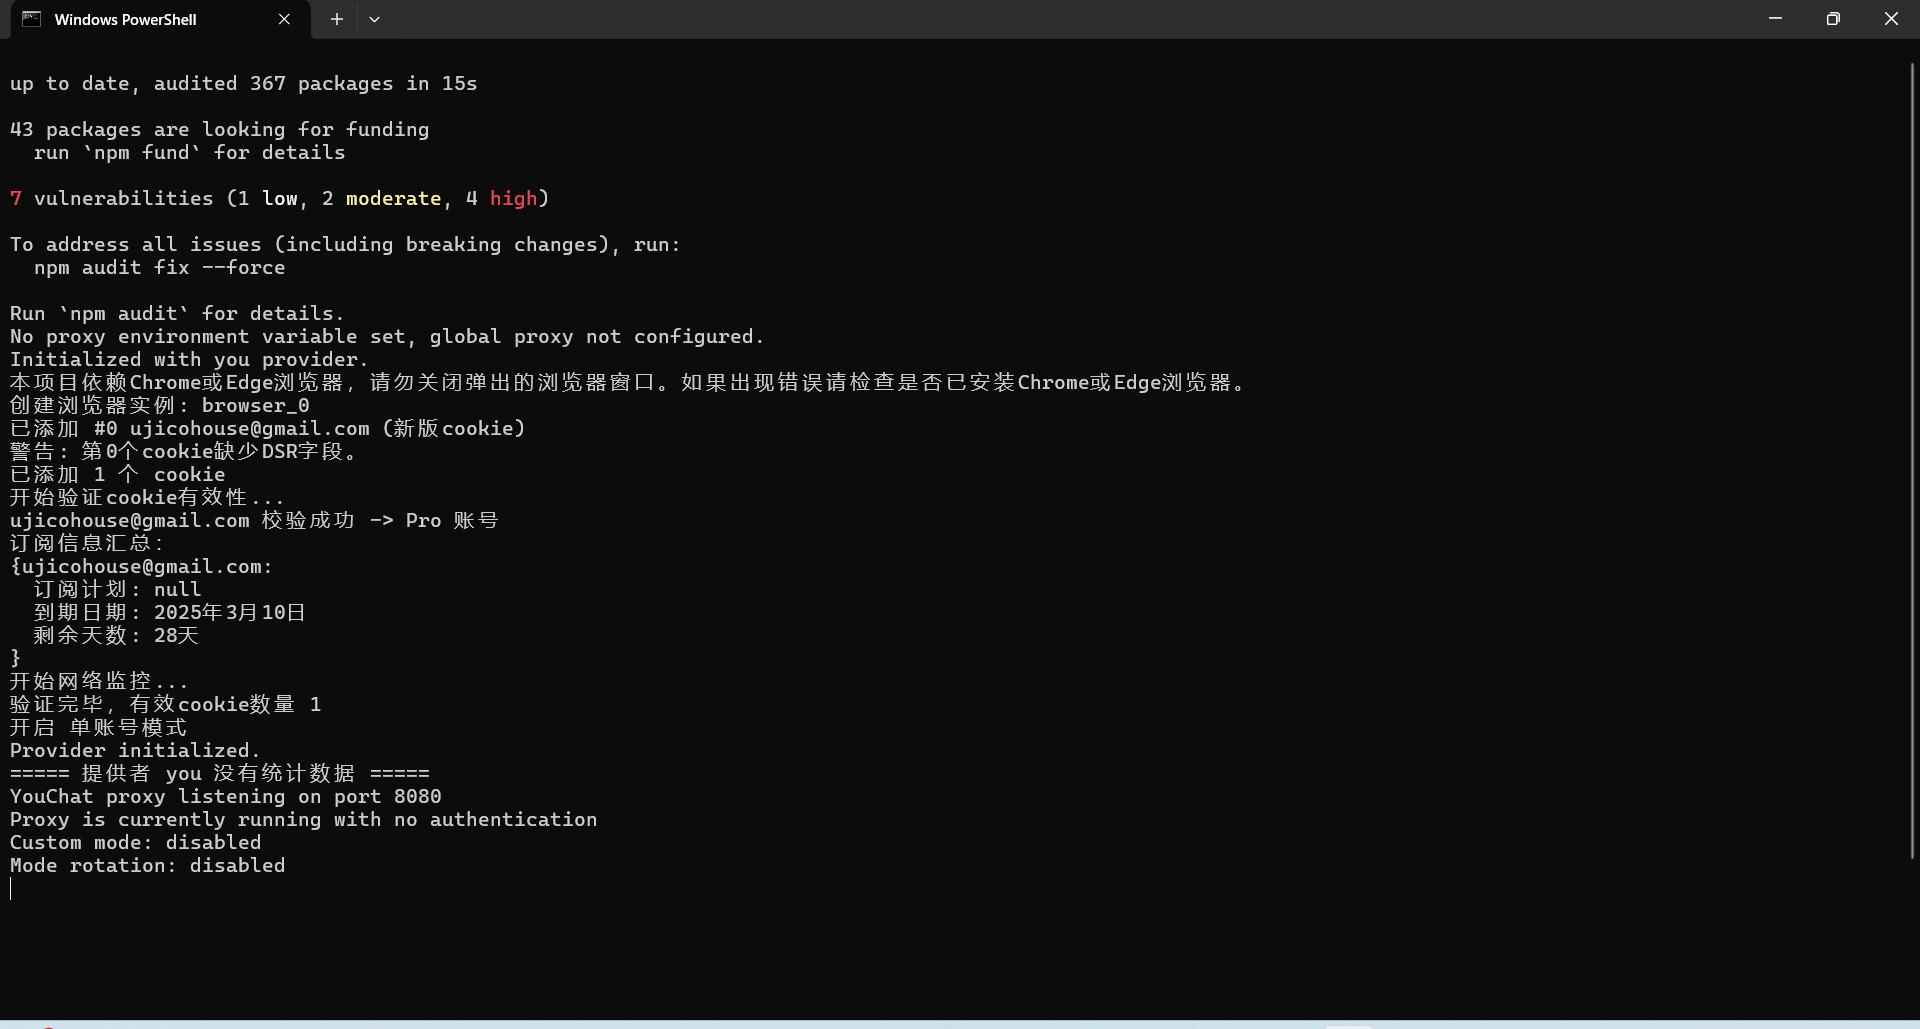Click the yellow word "moderate"
The image size is (1920, 1029).
[x=393, y=199]
